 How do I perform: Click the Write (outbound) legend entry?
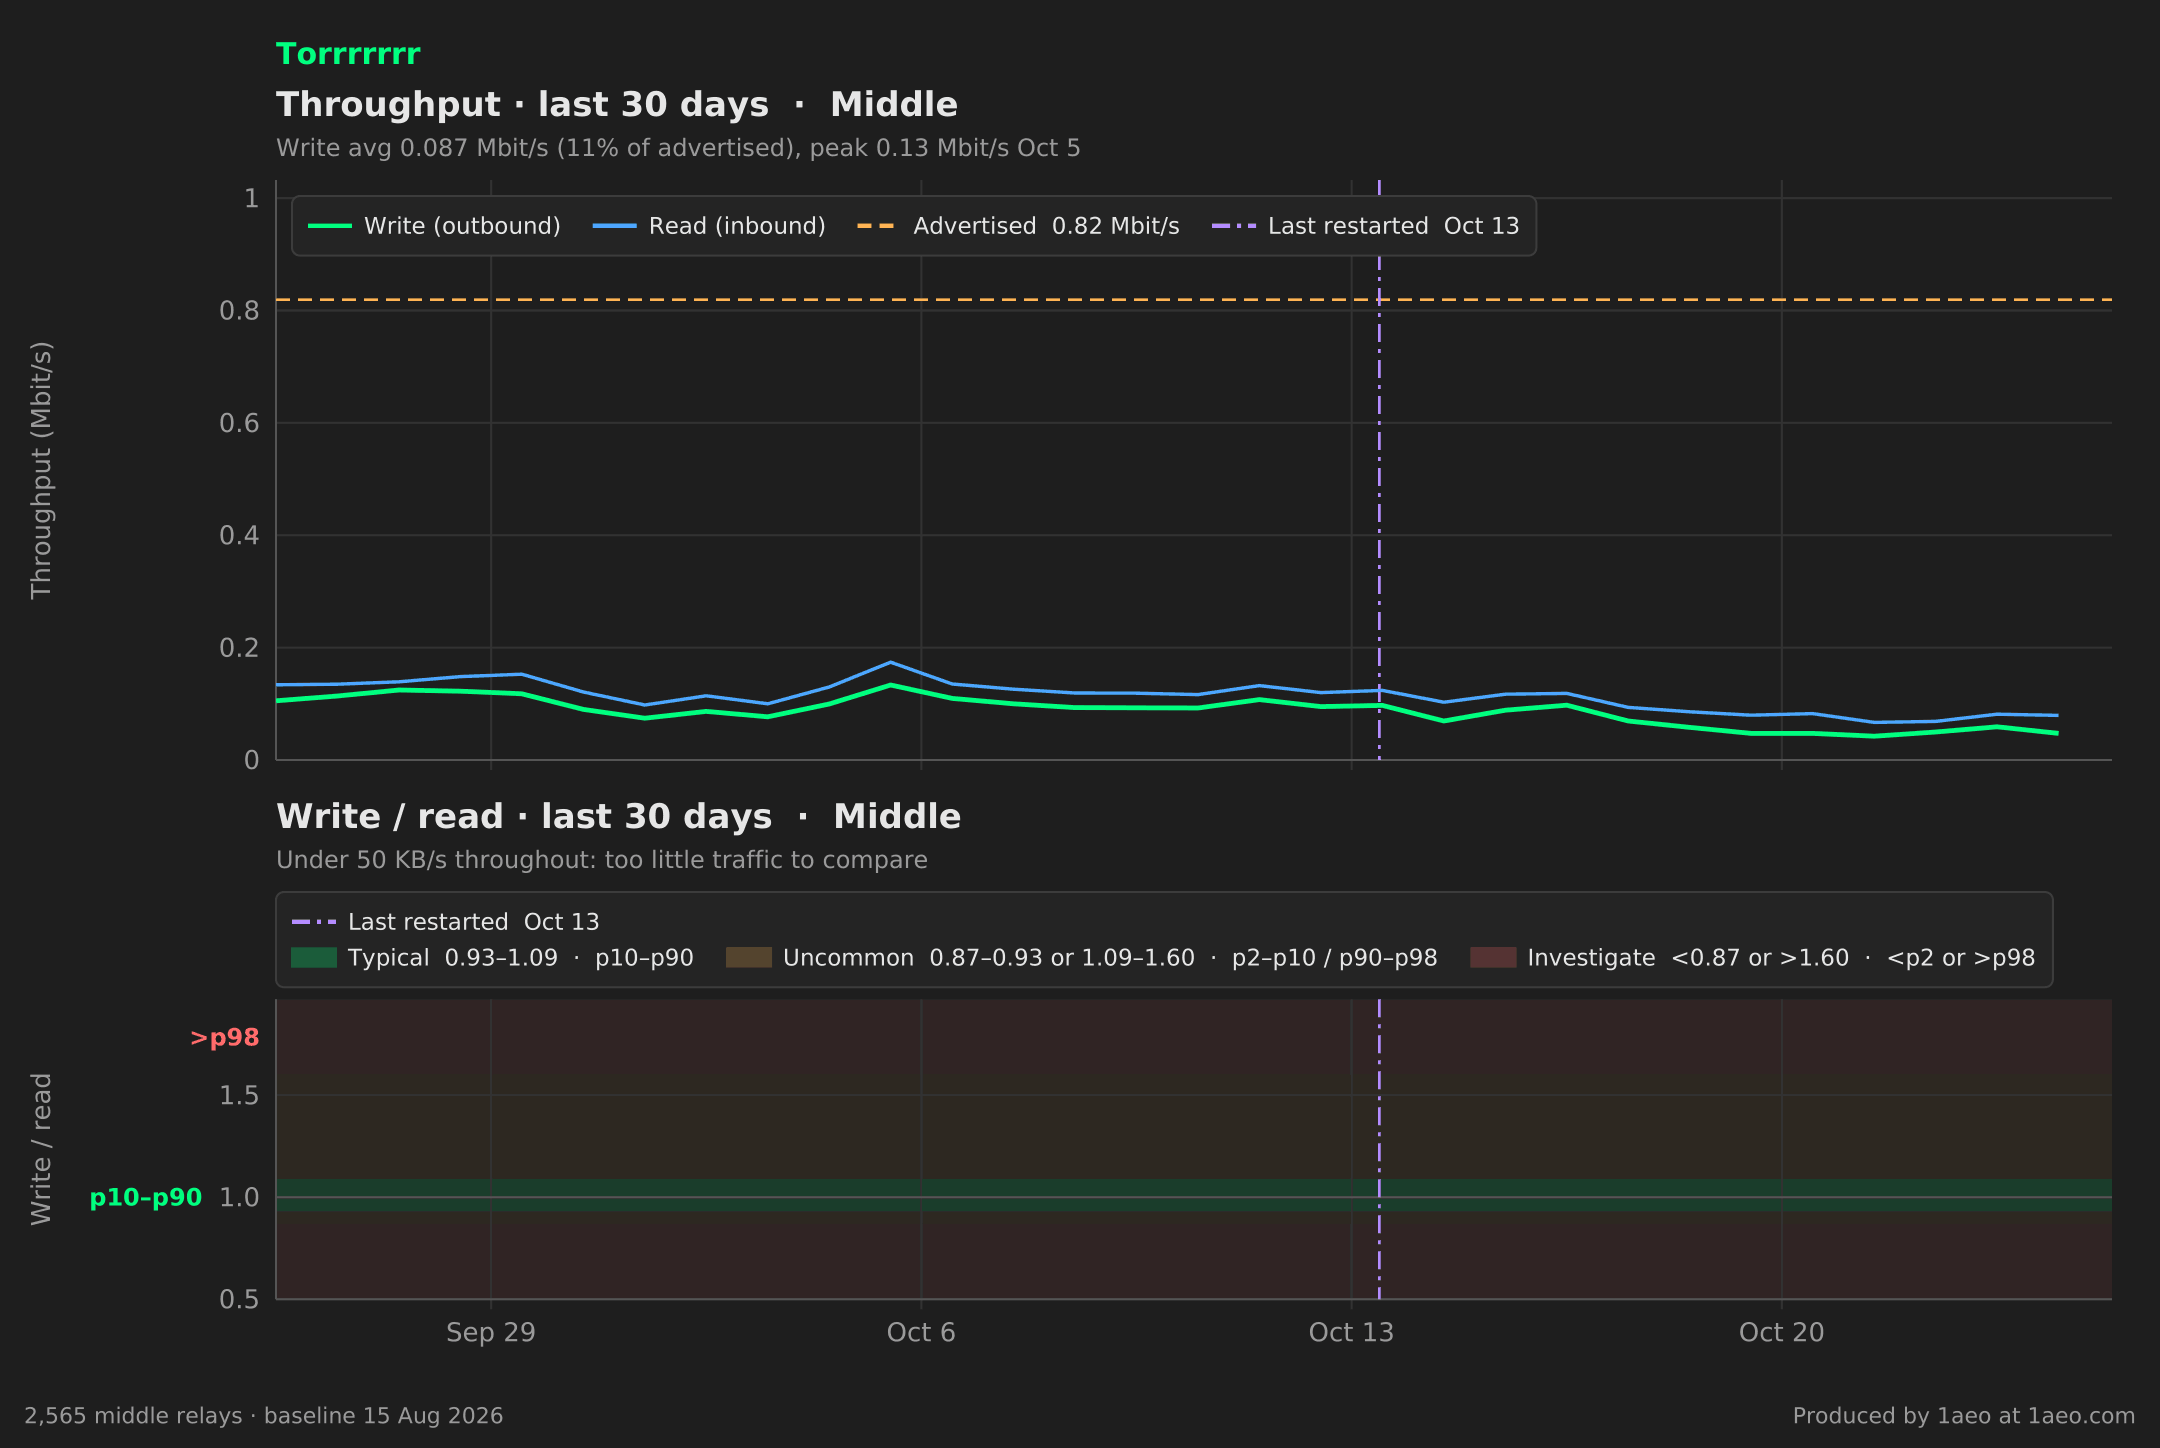(435, 226)
